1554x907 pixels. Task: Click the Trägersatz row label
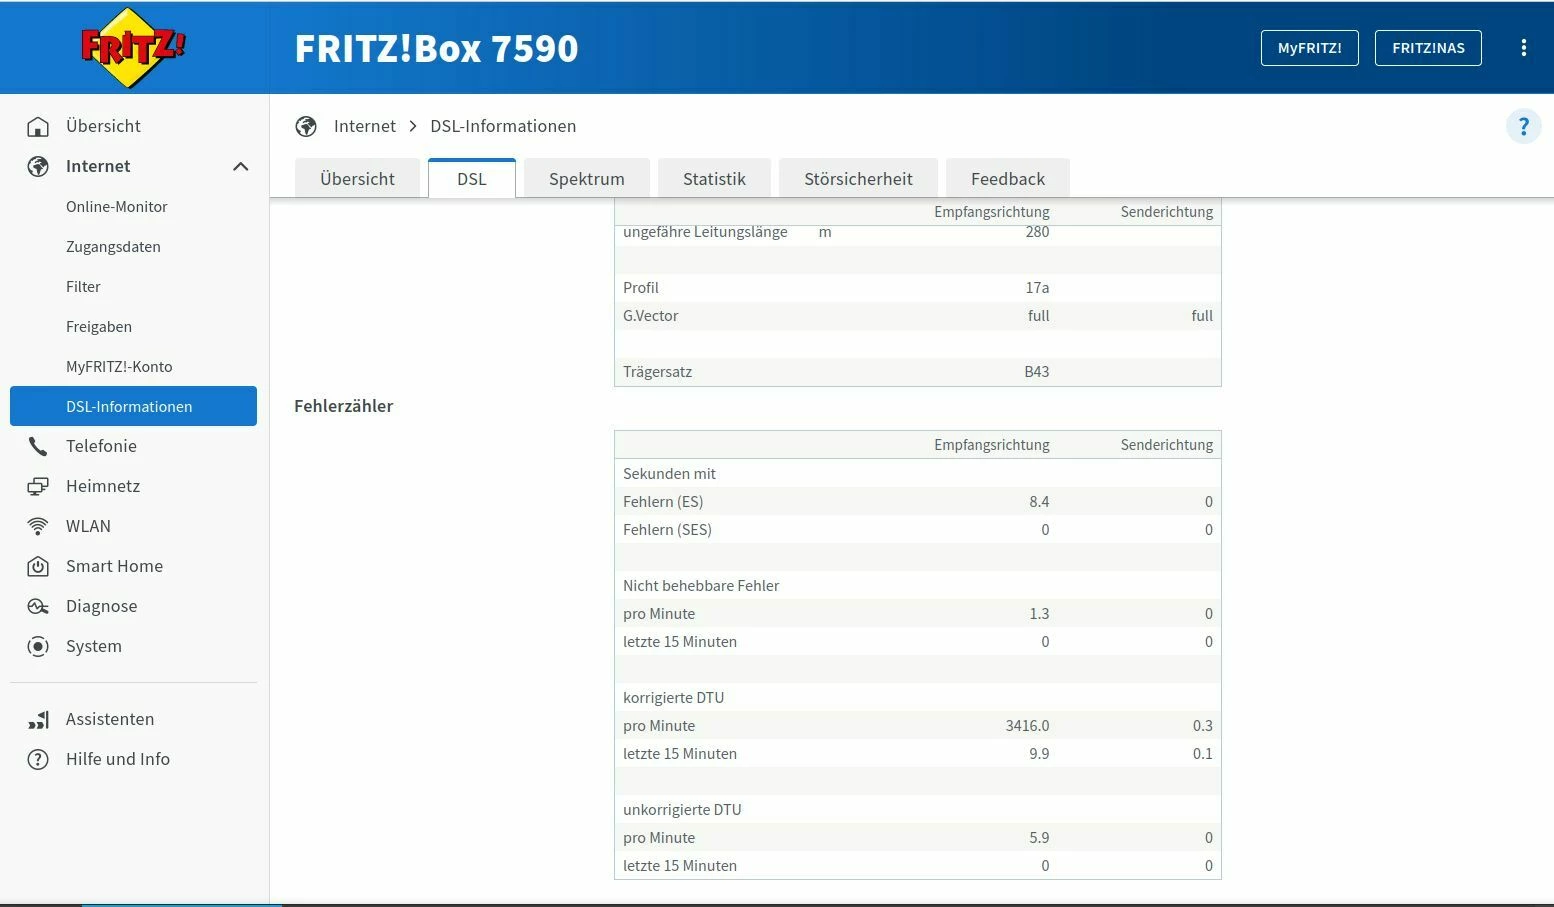657,372
